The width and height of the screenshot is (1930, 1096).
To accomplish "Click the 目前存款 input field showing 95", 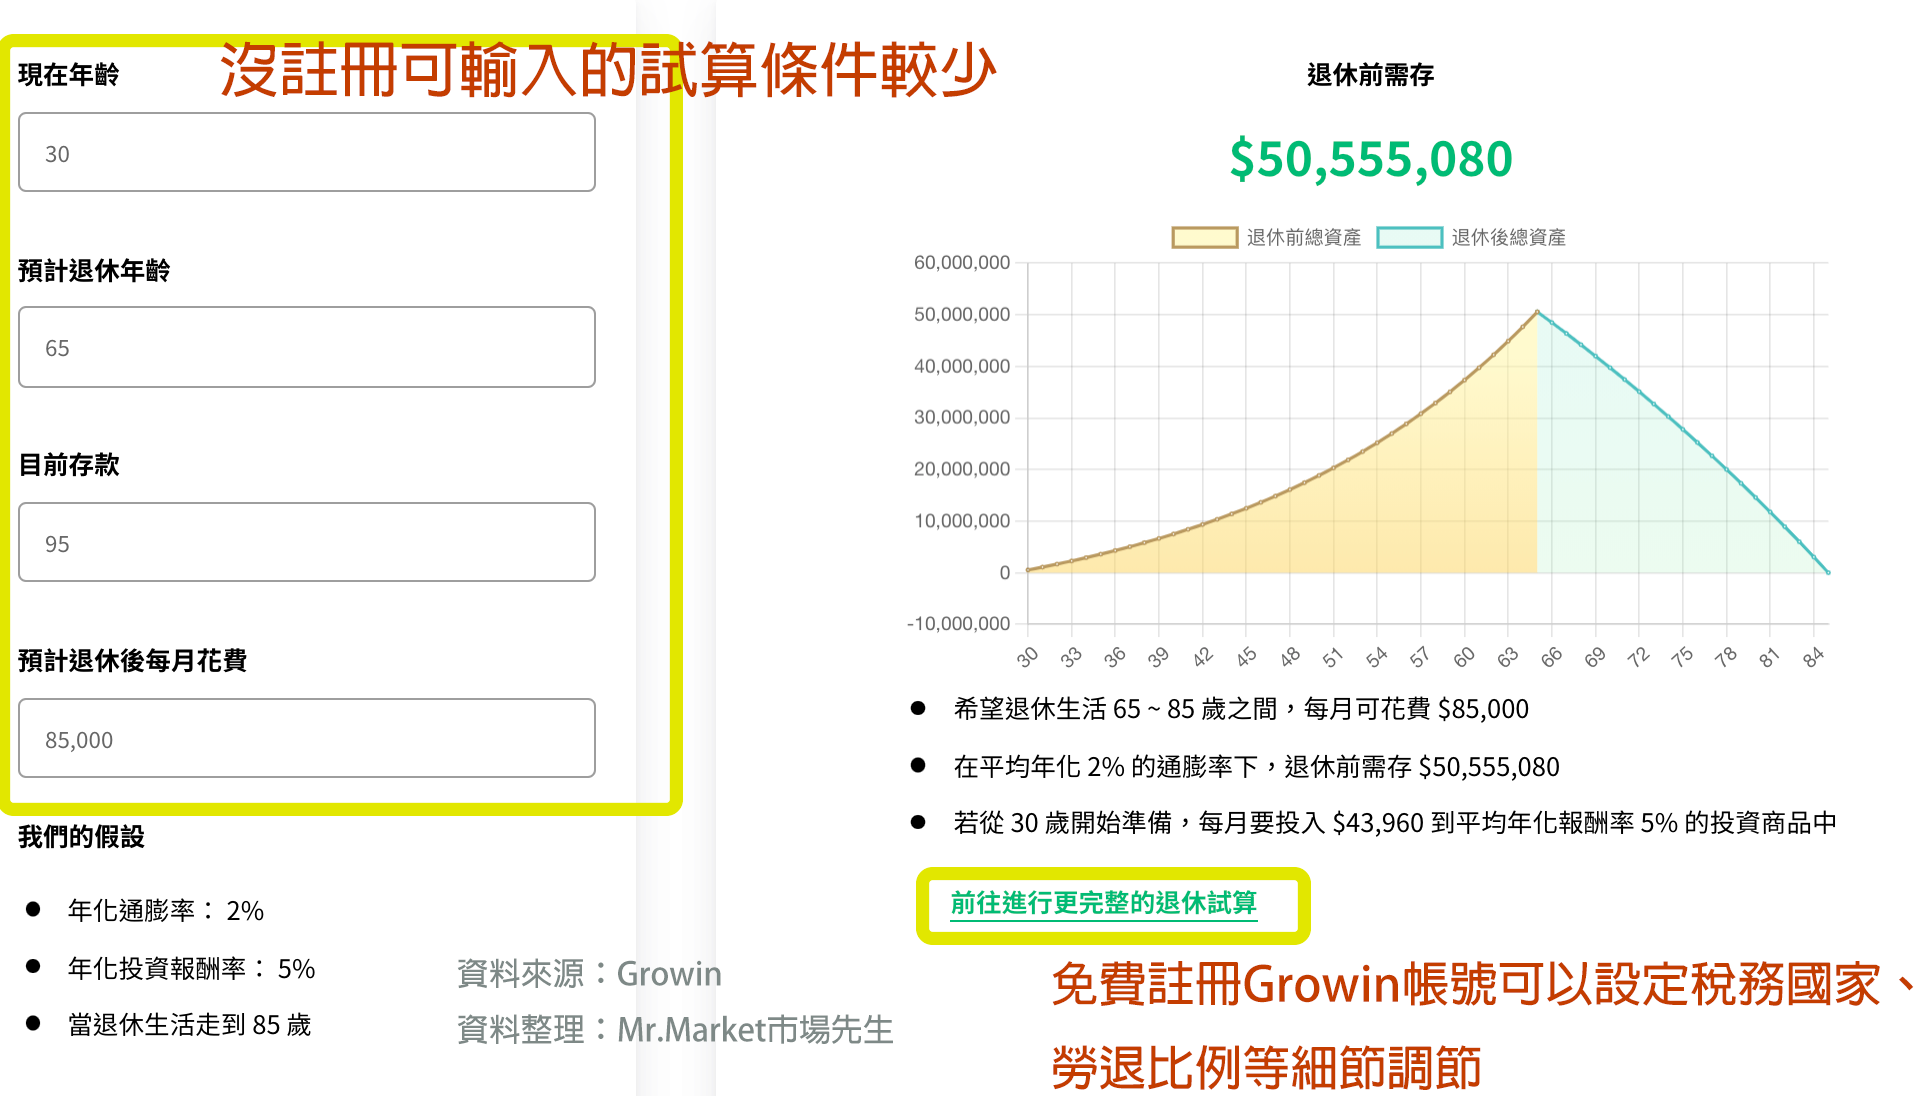I will (307, 542).
